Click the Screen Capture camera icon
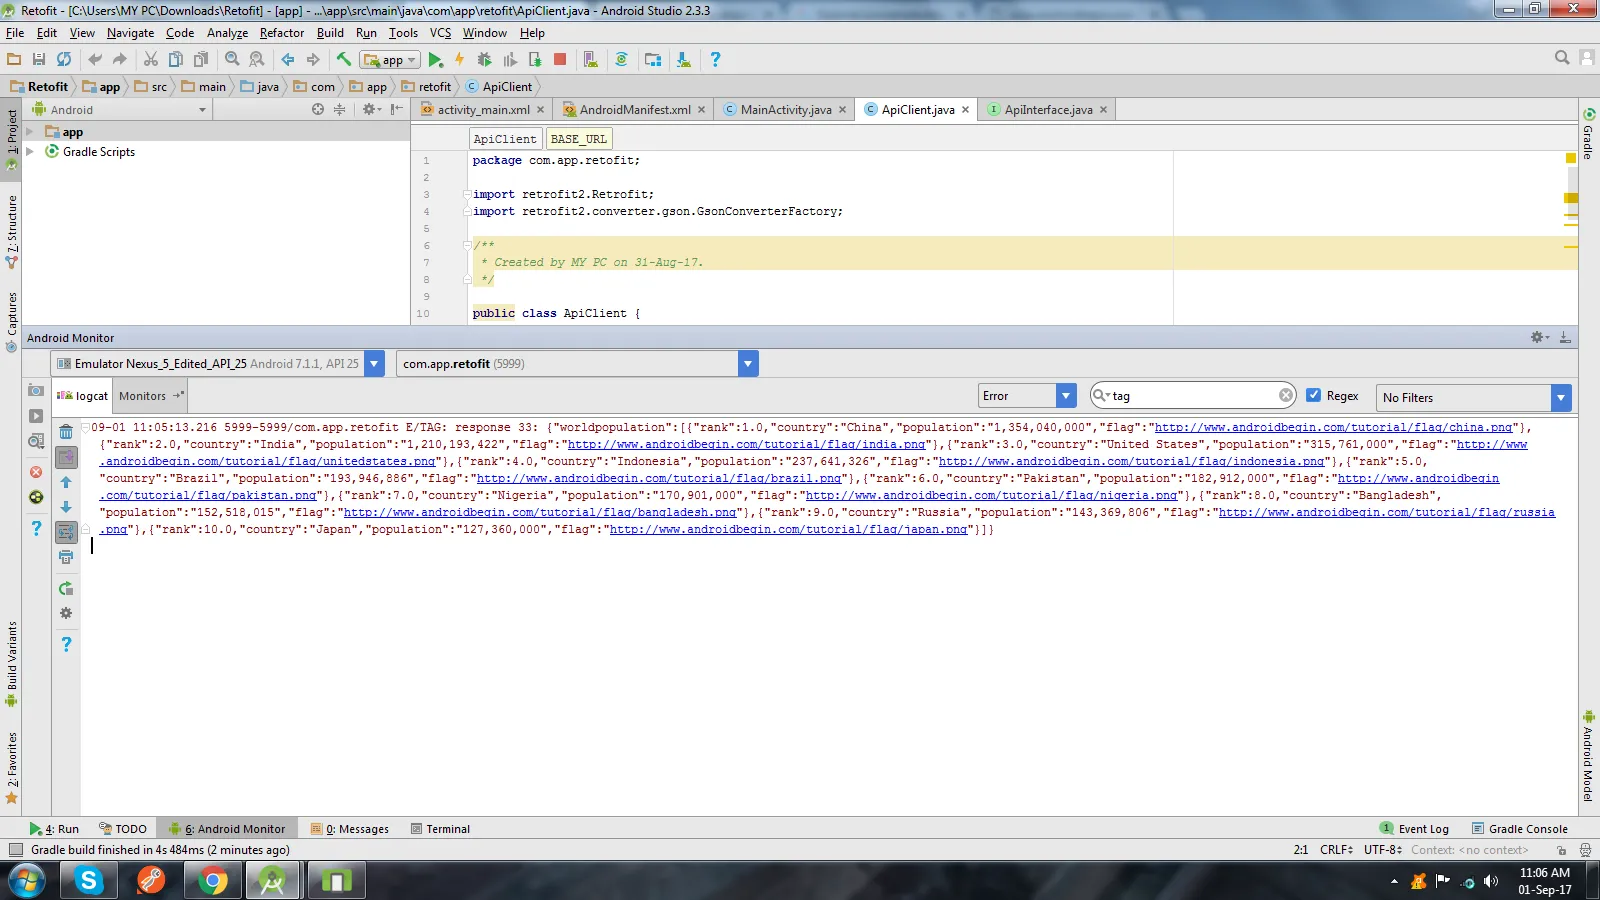Screen dimensions: 1600x900 36,390
